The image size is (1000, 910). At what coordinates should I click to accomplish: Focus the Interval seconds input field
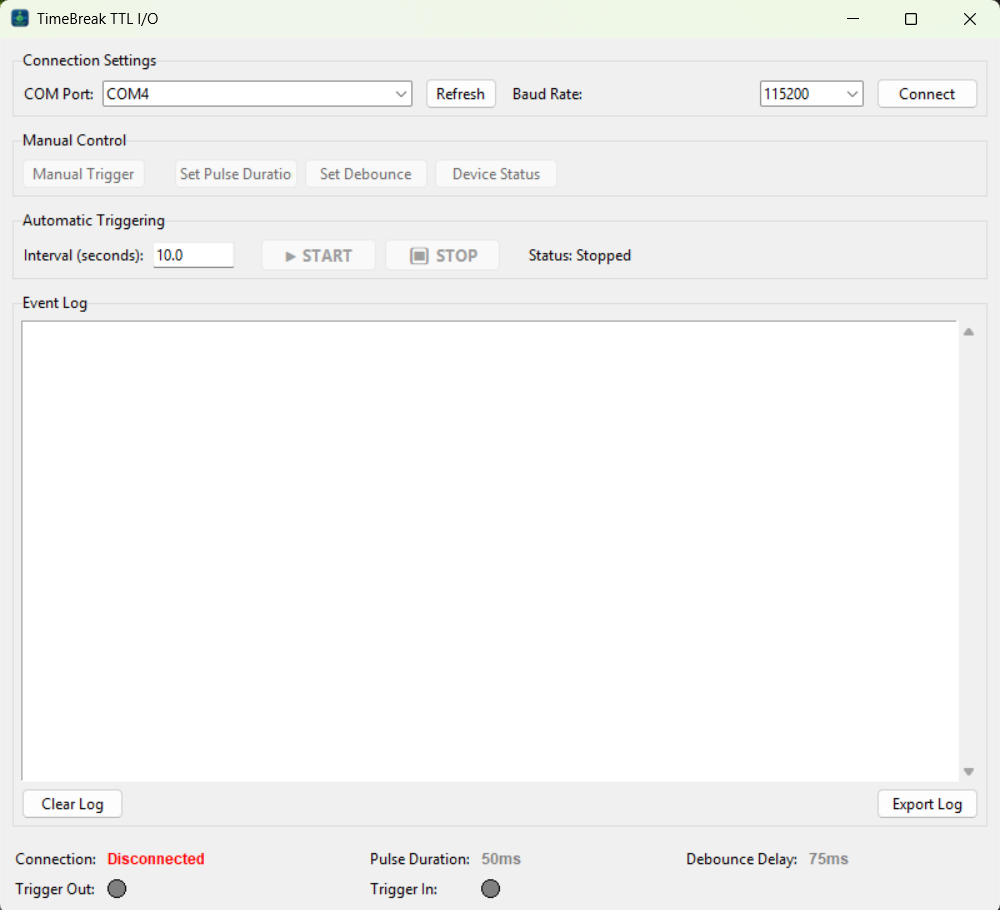point(193,256)
